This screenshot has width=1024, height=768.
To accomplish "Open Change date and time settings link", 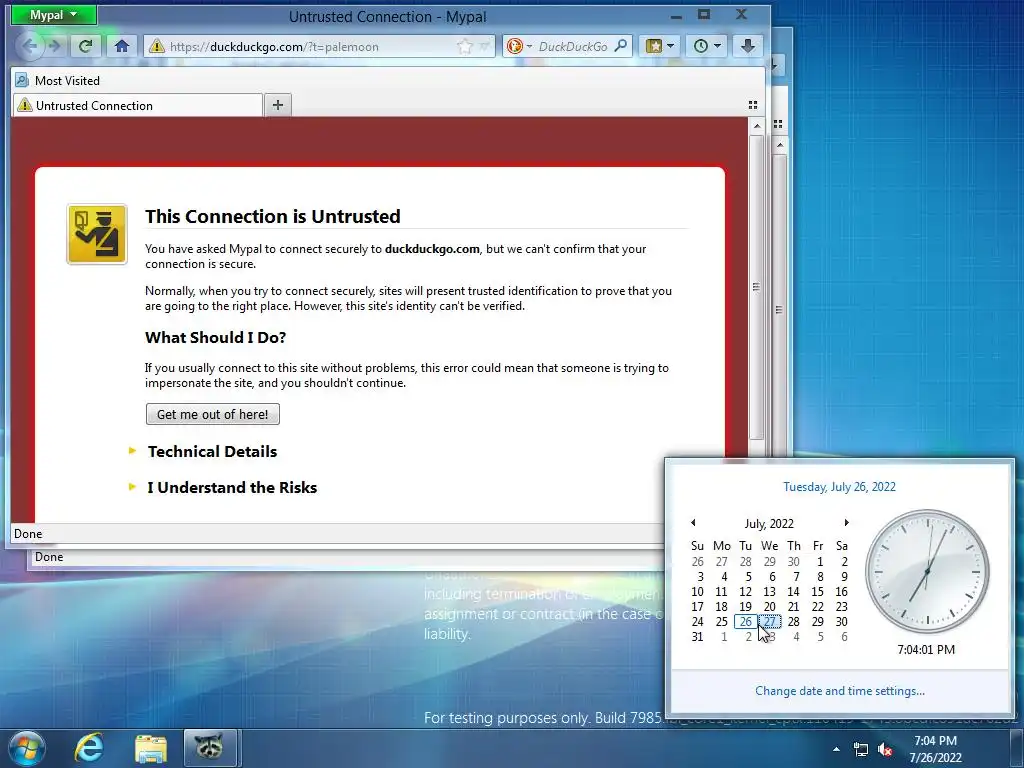I will [x=840, y=691].
